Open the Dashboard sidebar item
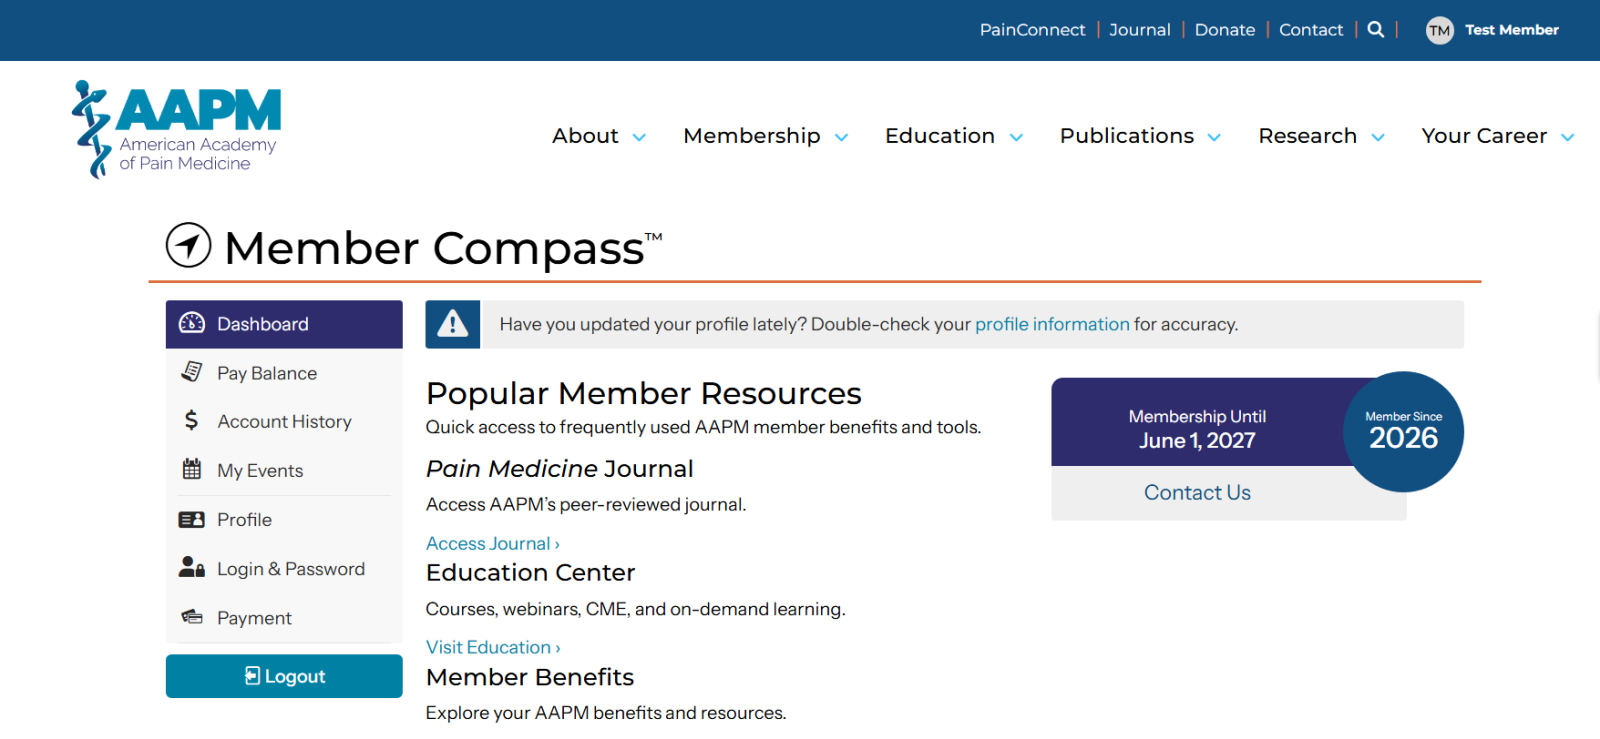The height and width of the screenshot is (739, 1600). (284, 324)
